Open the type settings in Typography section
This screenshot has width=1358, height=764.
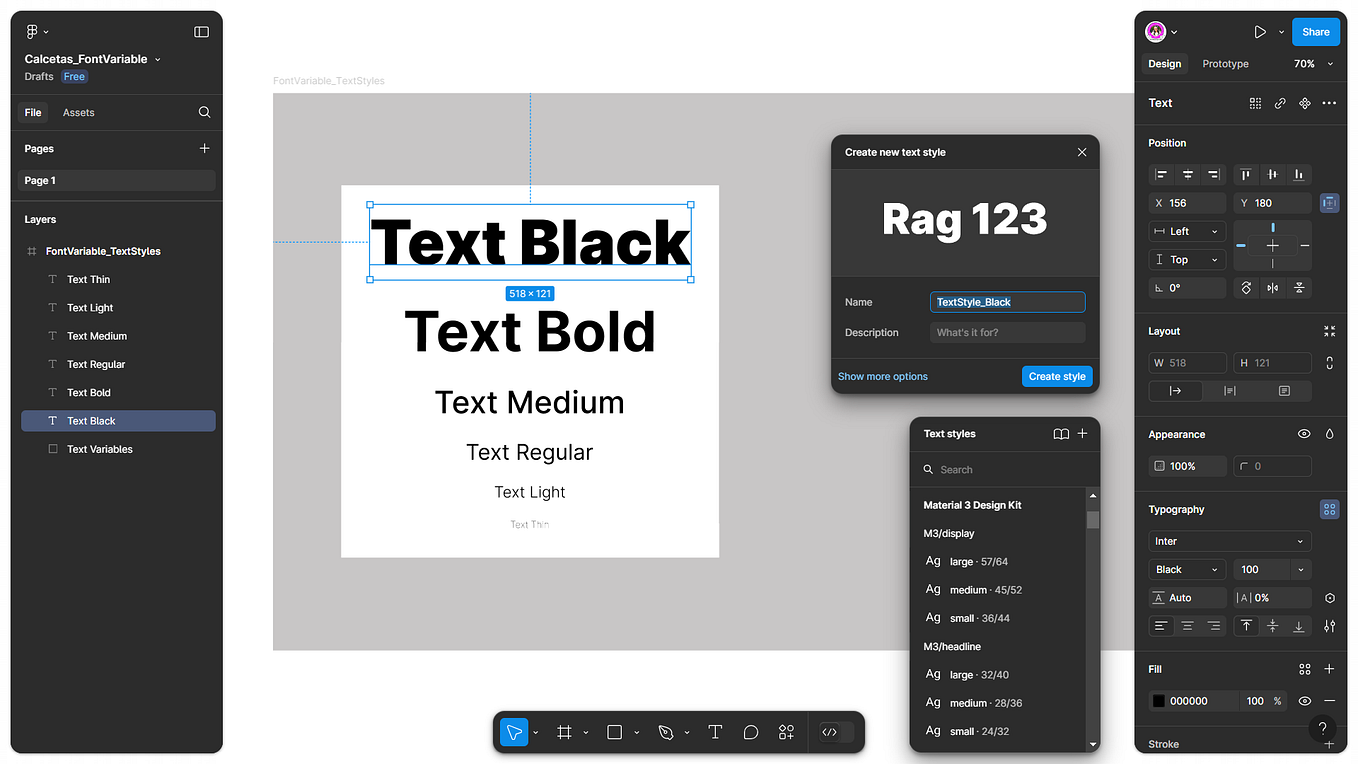(x=1329, y=509)
